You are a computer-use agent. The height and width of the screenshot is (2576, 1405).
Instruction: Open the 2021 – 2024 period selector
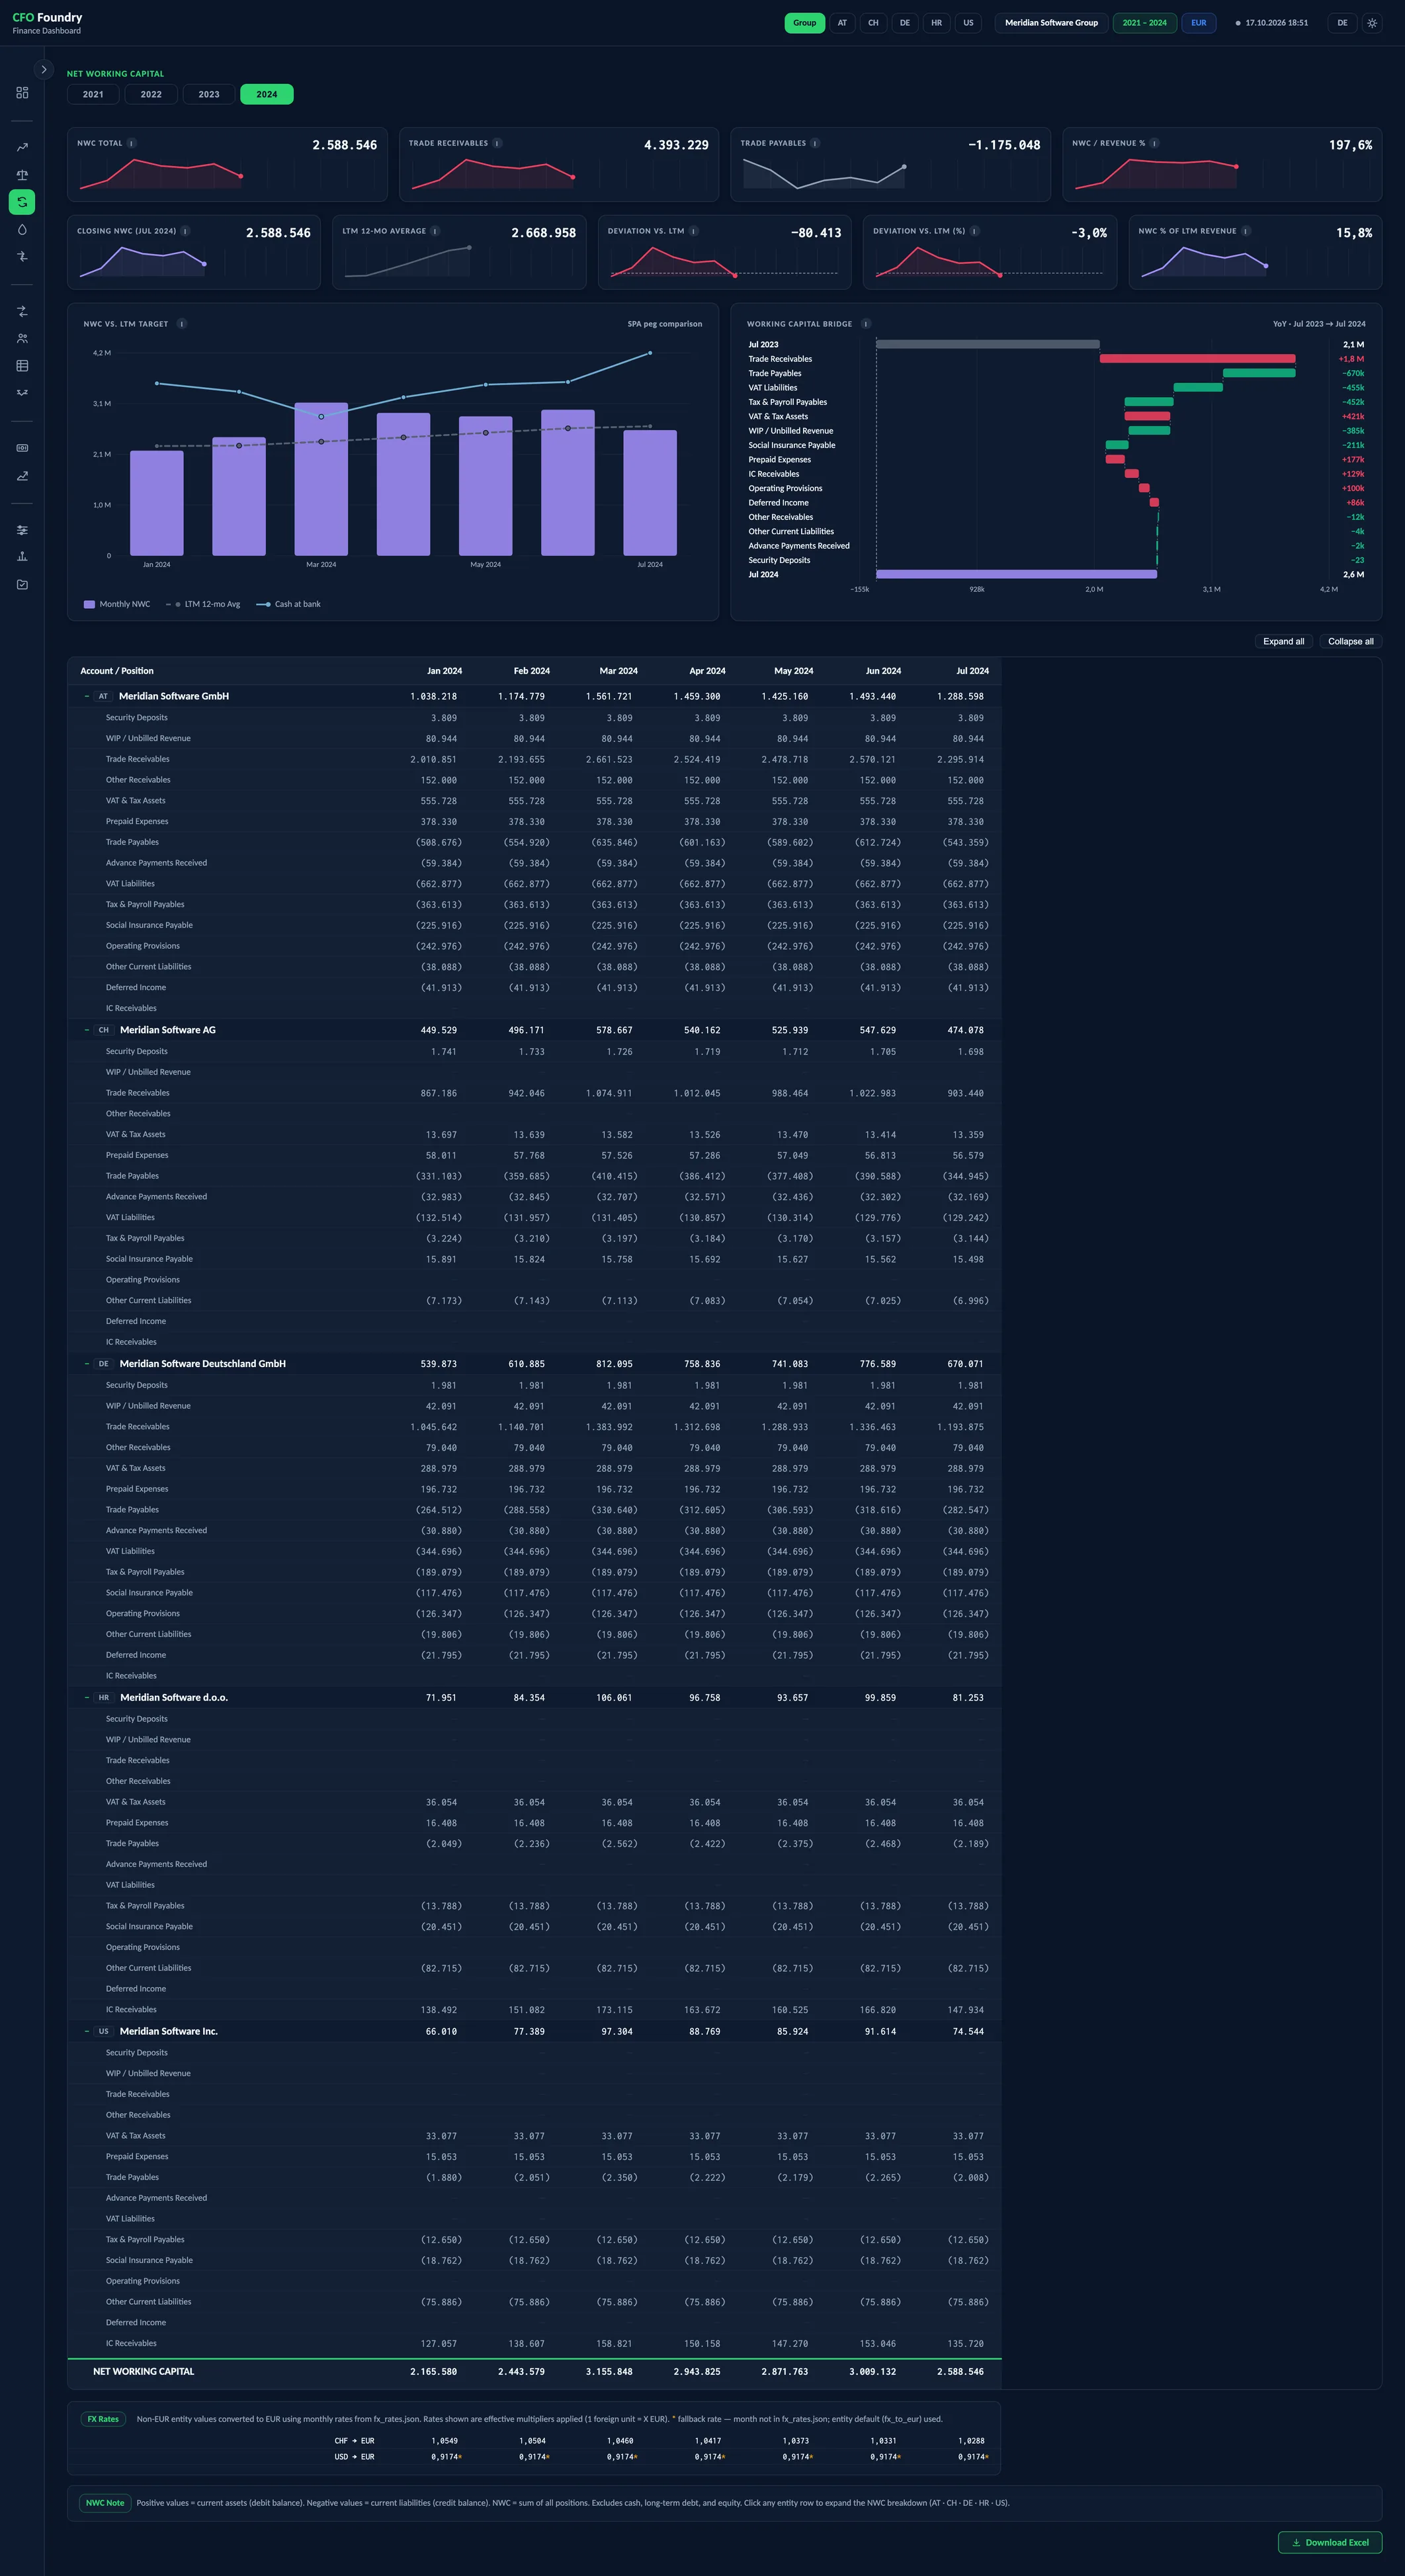[1145, 23]
